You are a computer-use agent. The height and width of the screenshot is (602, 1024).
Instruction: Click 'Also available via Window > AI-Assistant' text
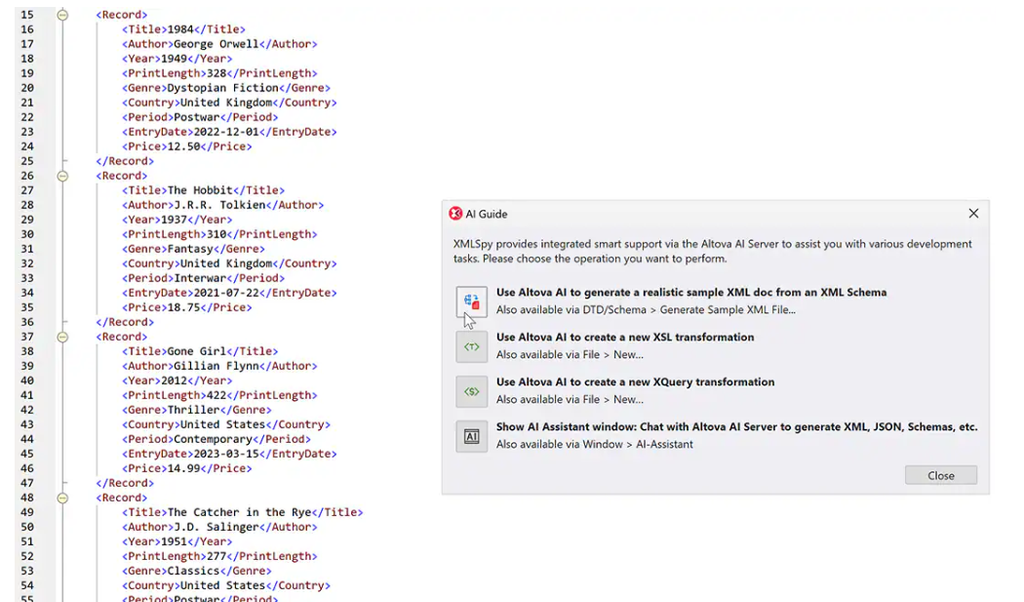click(x=594, y=444)
